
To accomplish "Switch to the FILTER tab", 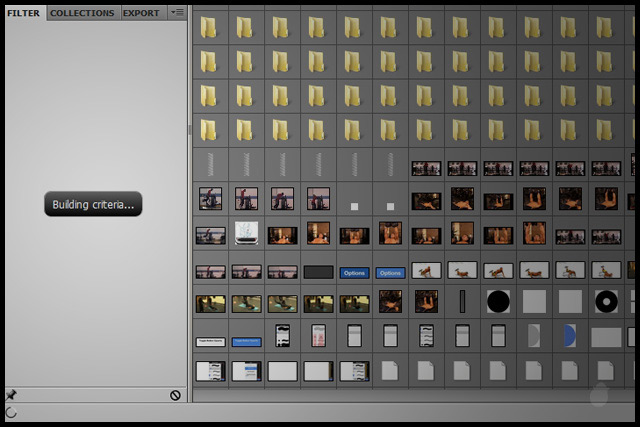I will 23,13.
